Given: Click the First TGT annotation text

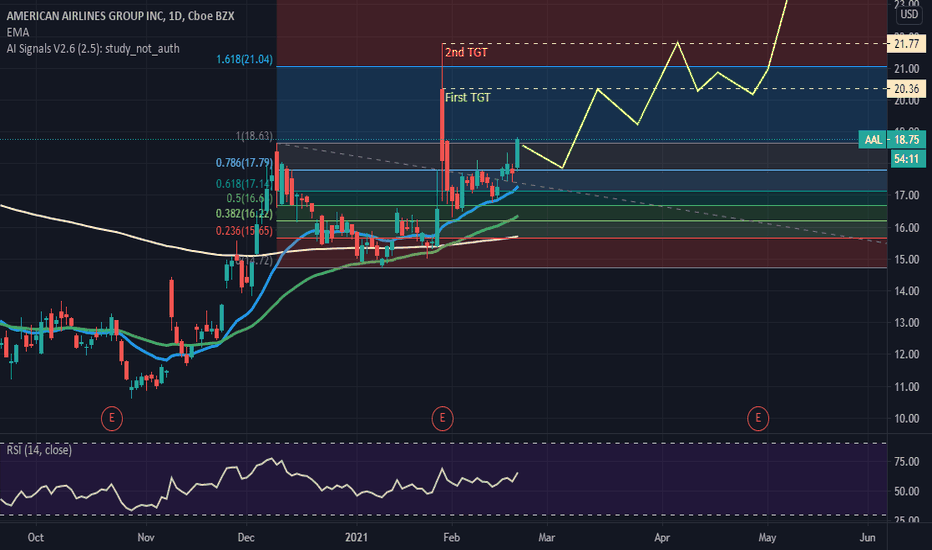Looking at the screenshot, I should 468,98.
